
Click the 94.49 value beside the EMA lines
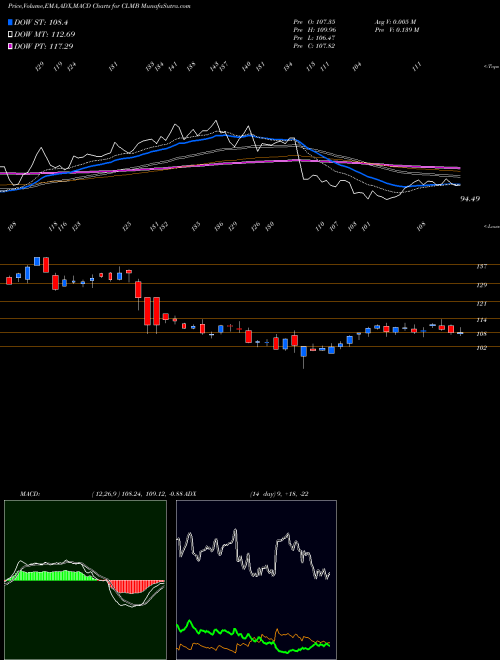click(x=470, y=199)
